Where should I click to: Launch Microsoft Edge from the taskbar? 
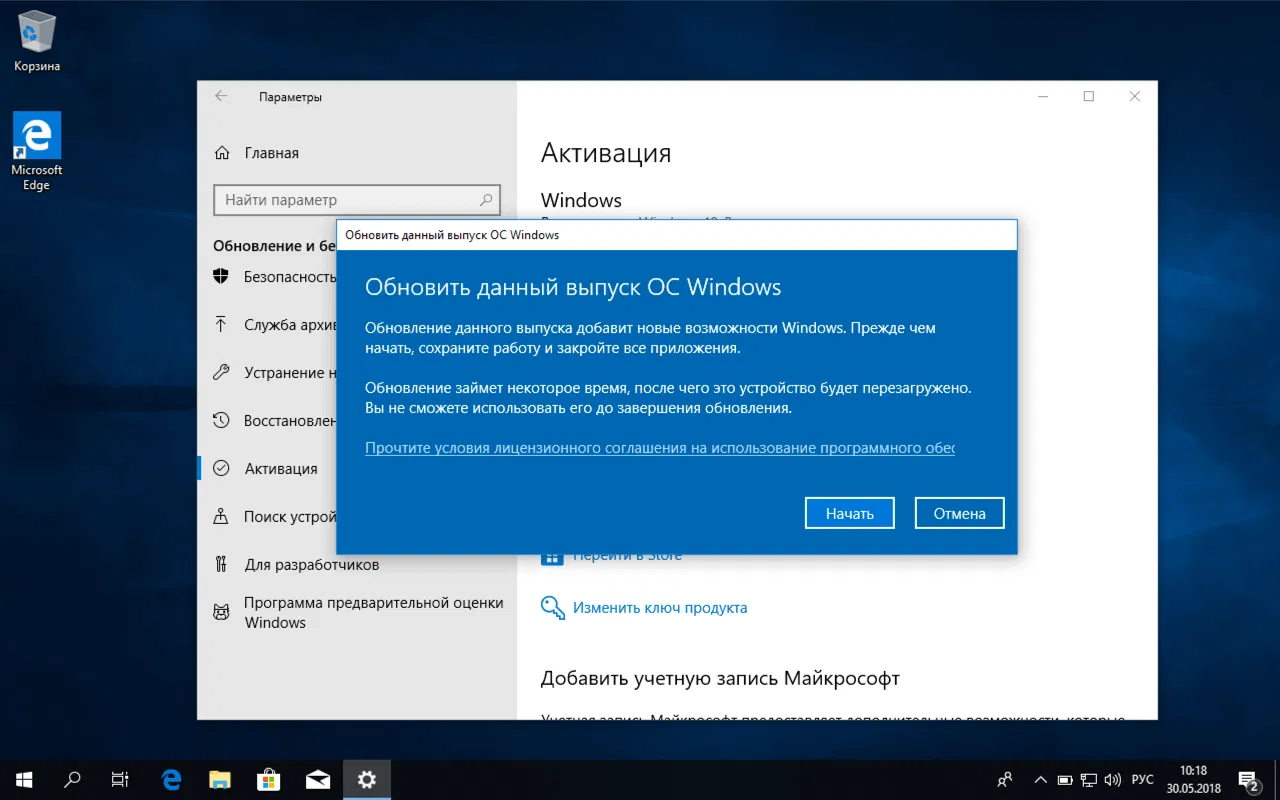tap(170, 779)
